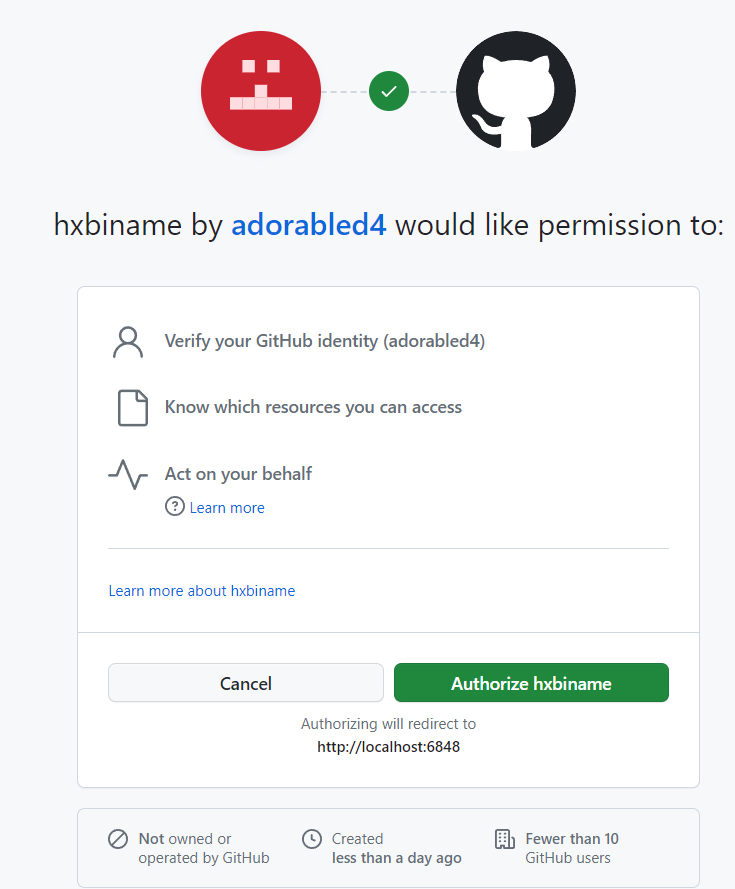Open Learn more under Act on your behalf
Image resolution: width=735 pixels, height=889 pixels.
[x=227, y=508]
